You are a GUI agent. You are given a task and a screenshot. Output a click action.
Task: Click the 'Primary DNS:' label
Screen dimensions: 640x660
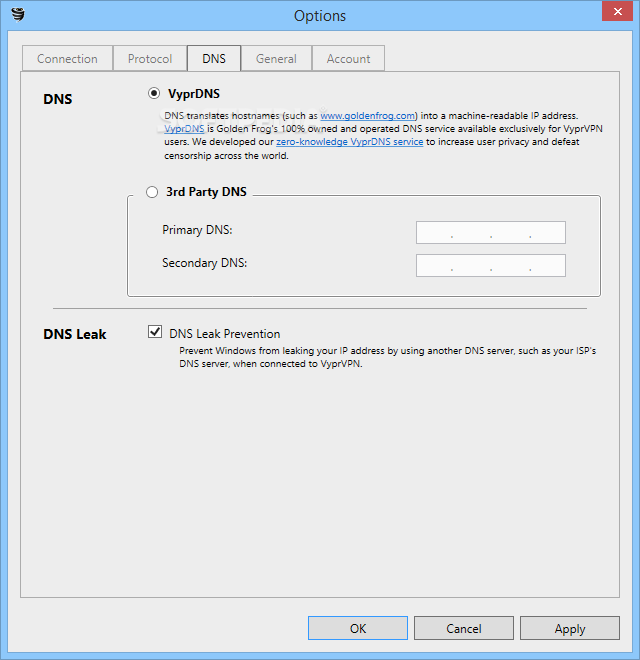[197, 230]
